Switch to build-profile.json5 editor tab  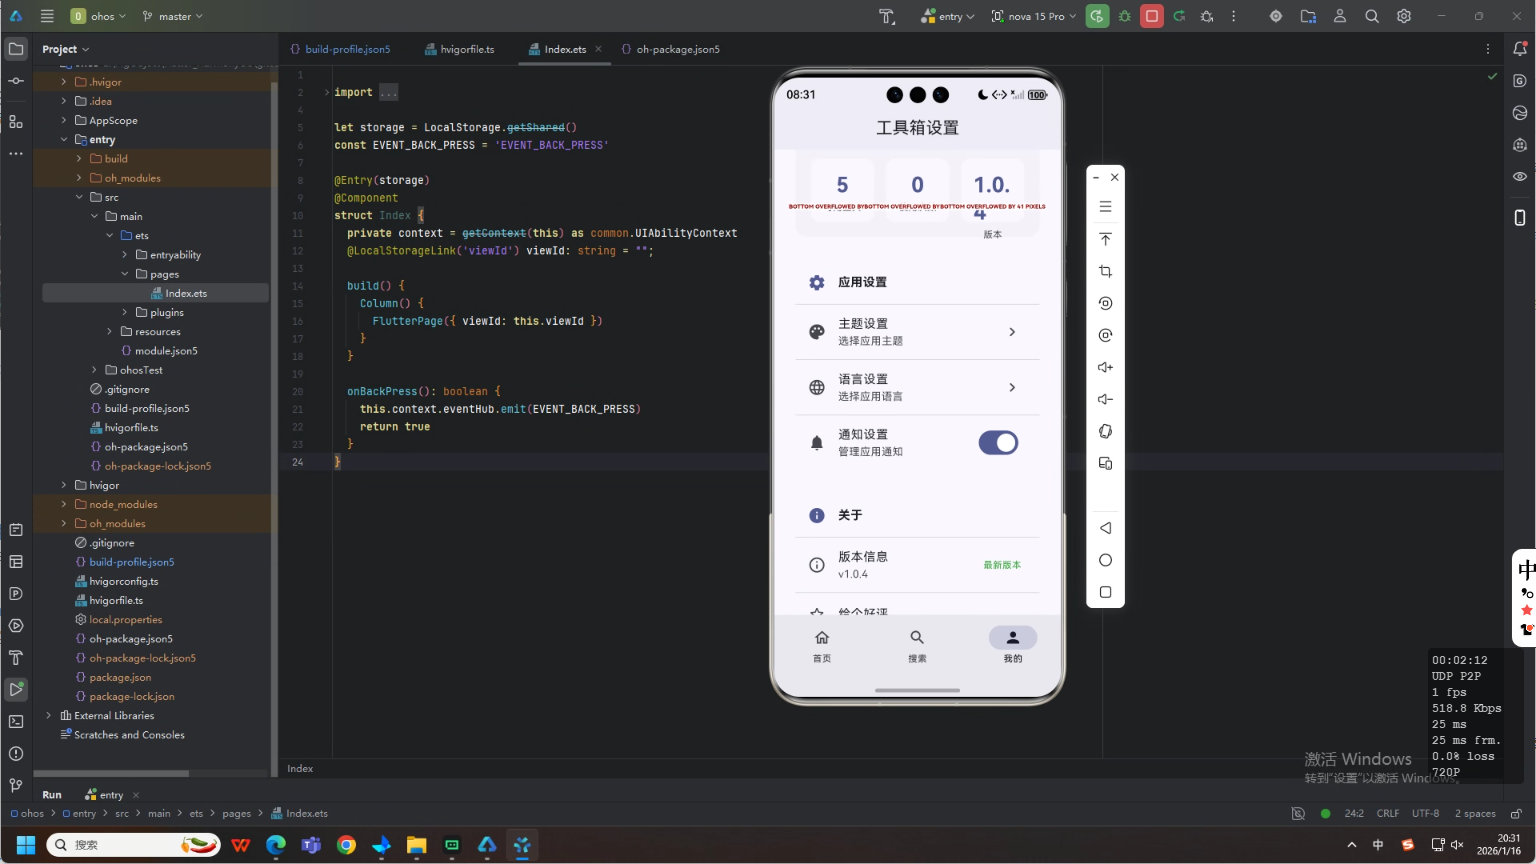click(340, 49)
